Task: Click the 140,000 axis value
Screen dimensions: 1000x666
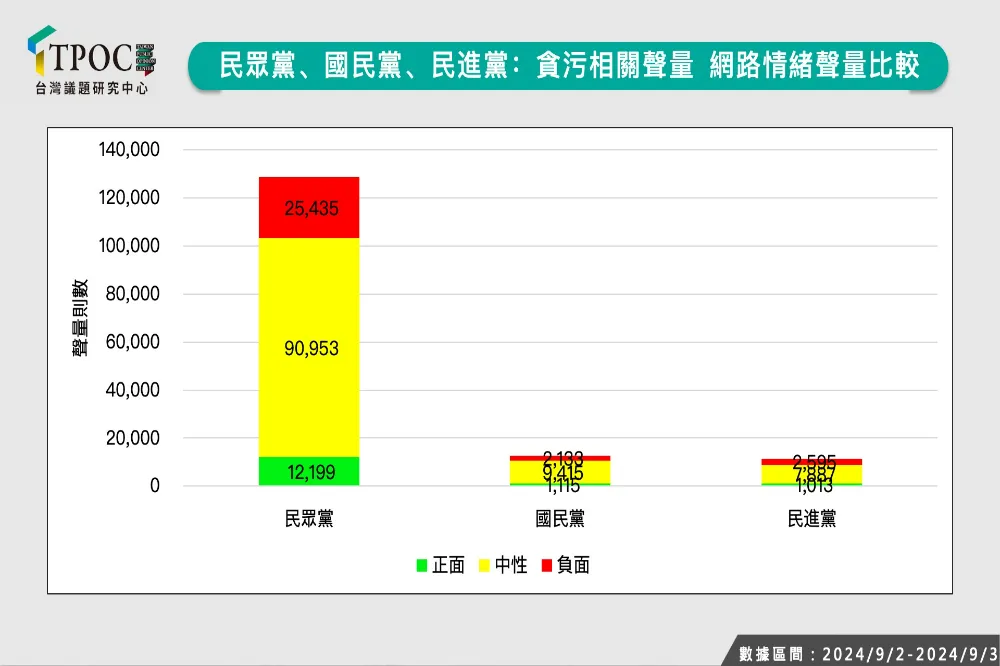Action: [x=129, y=149]
